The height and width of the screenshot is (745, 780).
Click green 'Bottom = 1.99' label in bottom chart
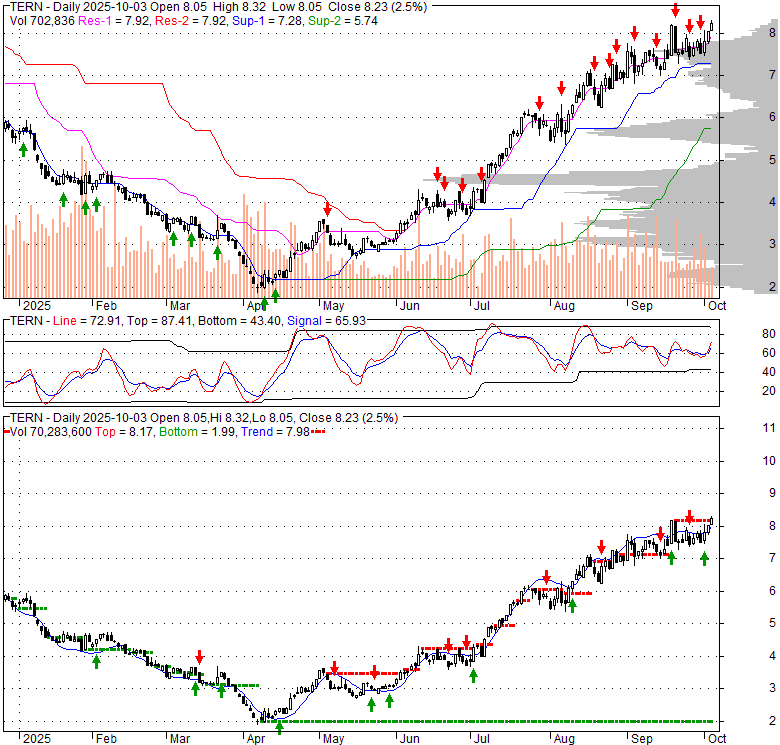tap(198, 432)
